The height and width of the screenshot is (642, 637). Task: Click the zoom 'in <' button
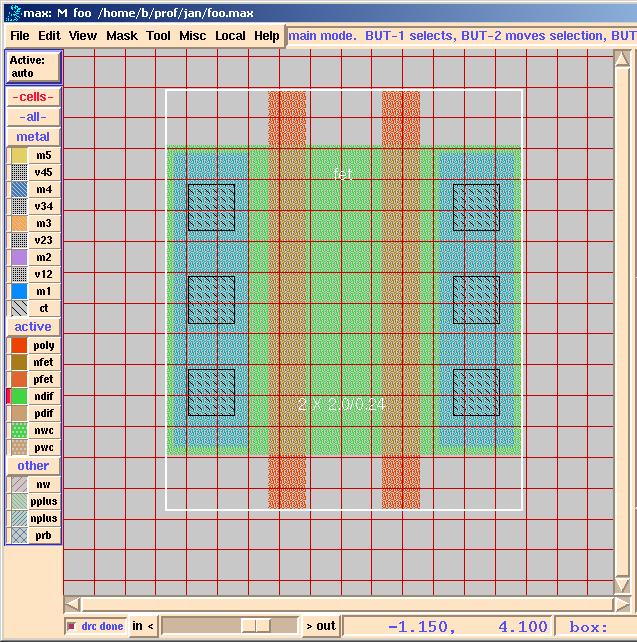click(142, 626)
